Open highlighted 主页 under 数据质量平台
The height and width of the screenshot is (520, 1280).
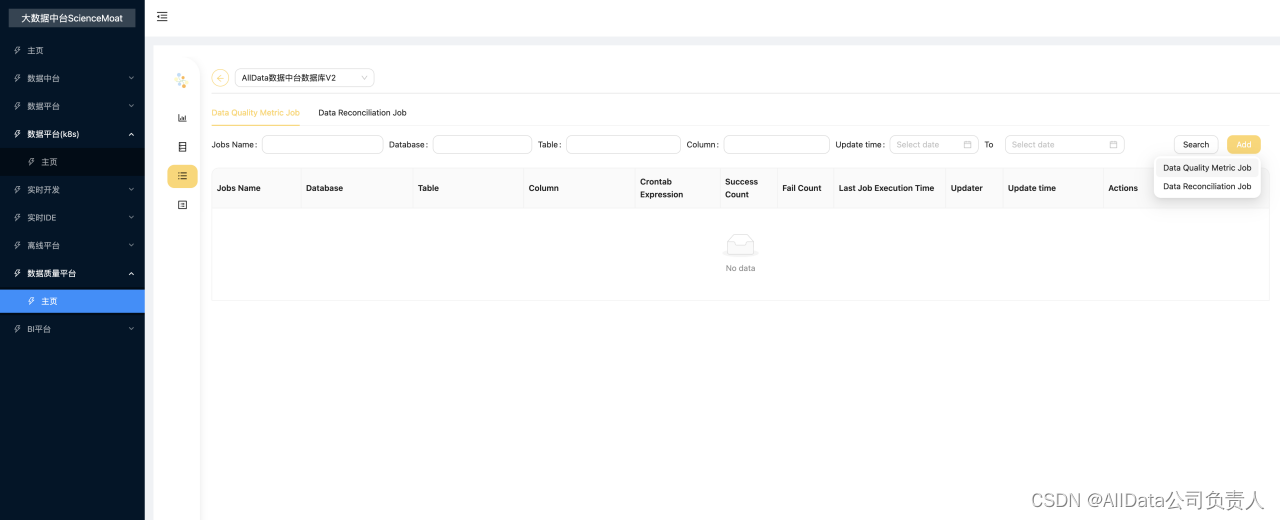coord(72,301)
